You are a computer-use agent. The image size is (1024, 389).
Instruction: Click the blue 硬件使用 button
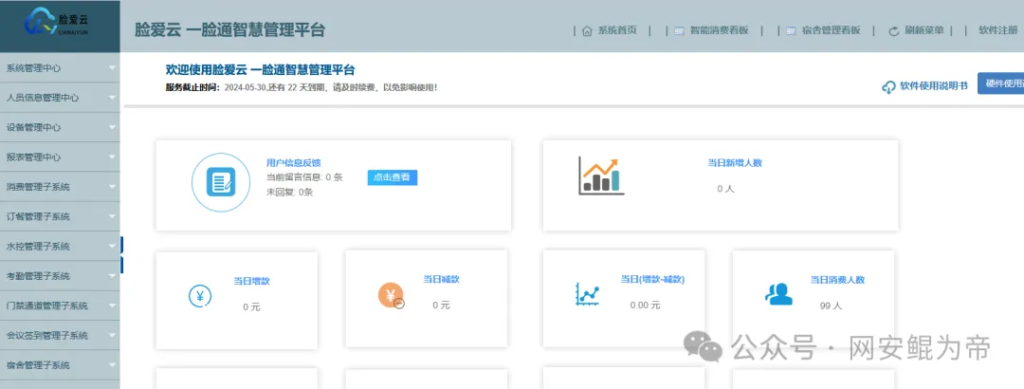[1000, 84]
